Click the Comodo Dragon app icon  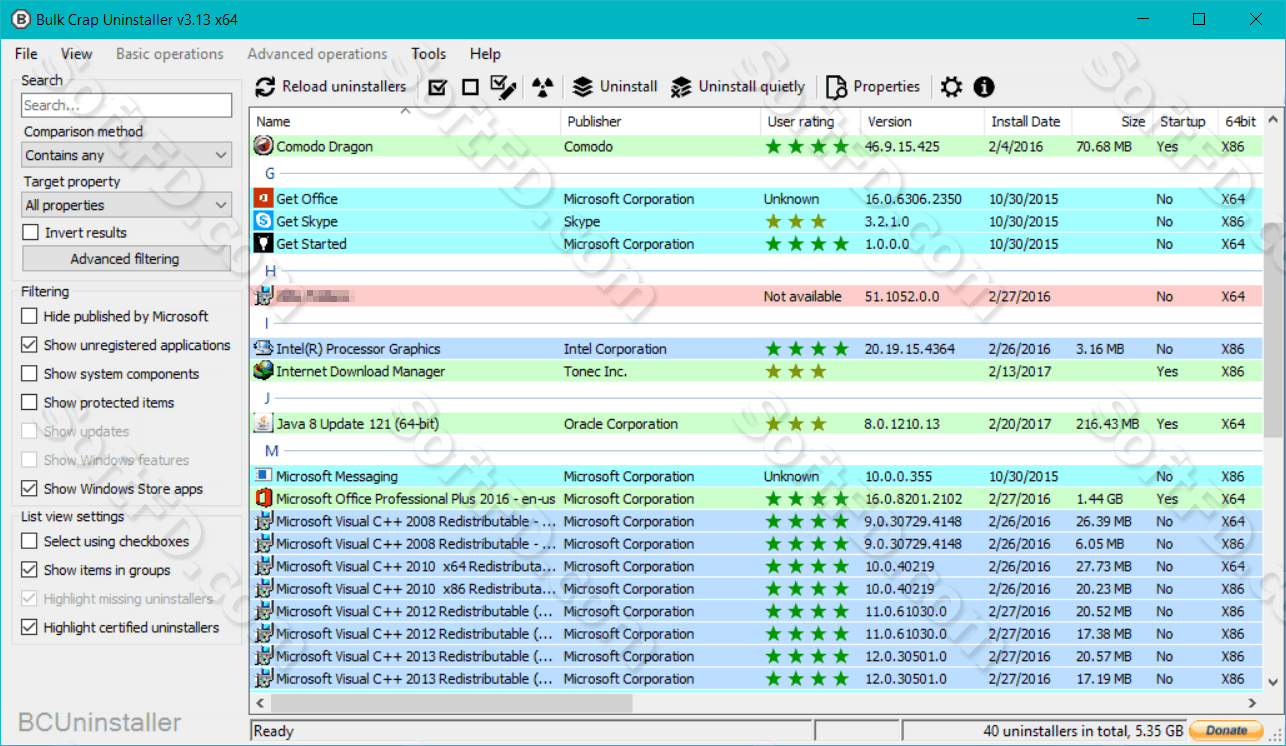click(x=263, y=146)
